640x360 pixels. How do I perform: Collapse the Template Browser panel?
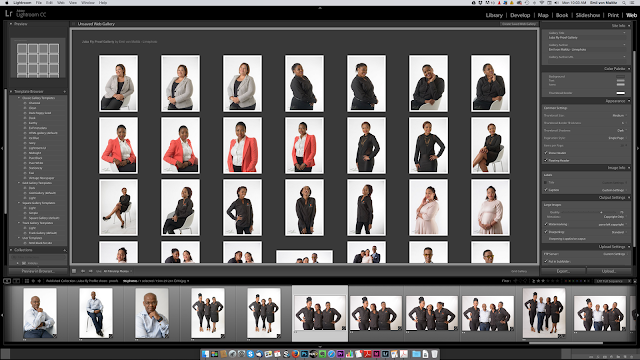point(11,91)
